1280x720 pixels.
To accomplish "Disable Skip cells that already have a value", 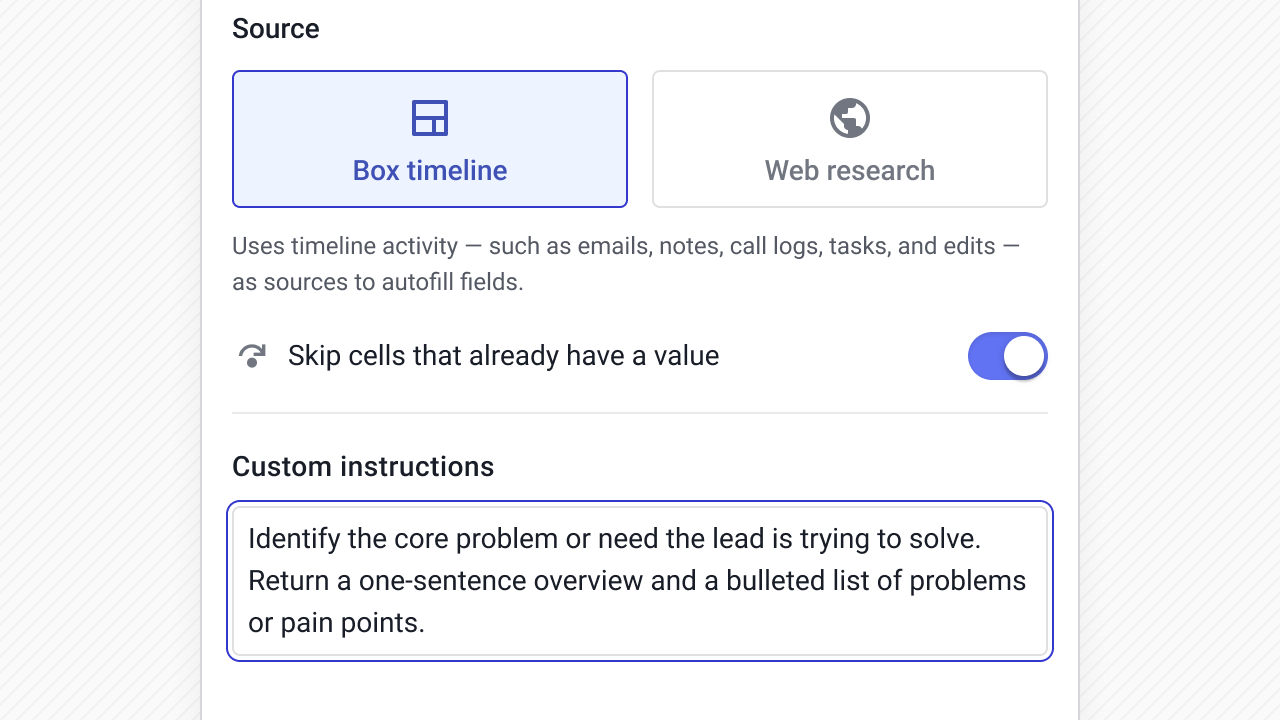I will pyautogui.click(x=1008, y=355).
